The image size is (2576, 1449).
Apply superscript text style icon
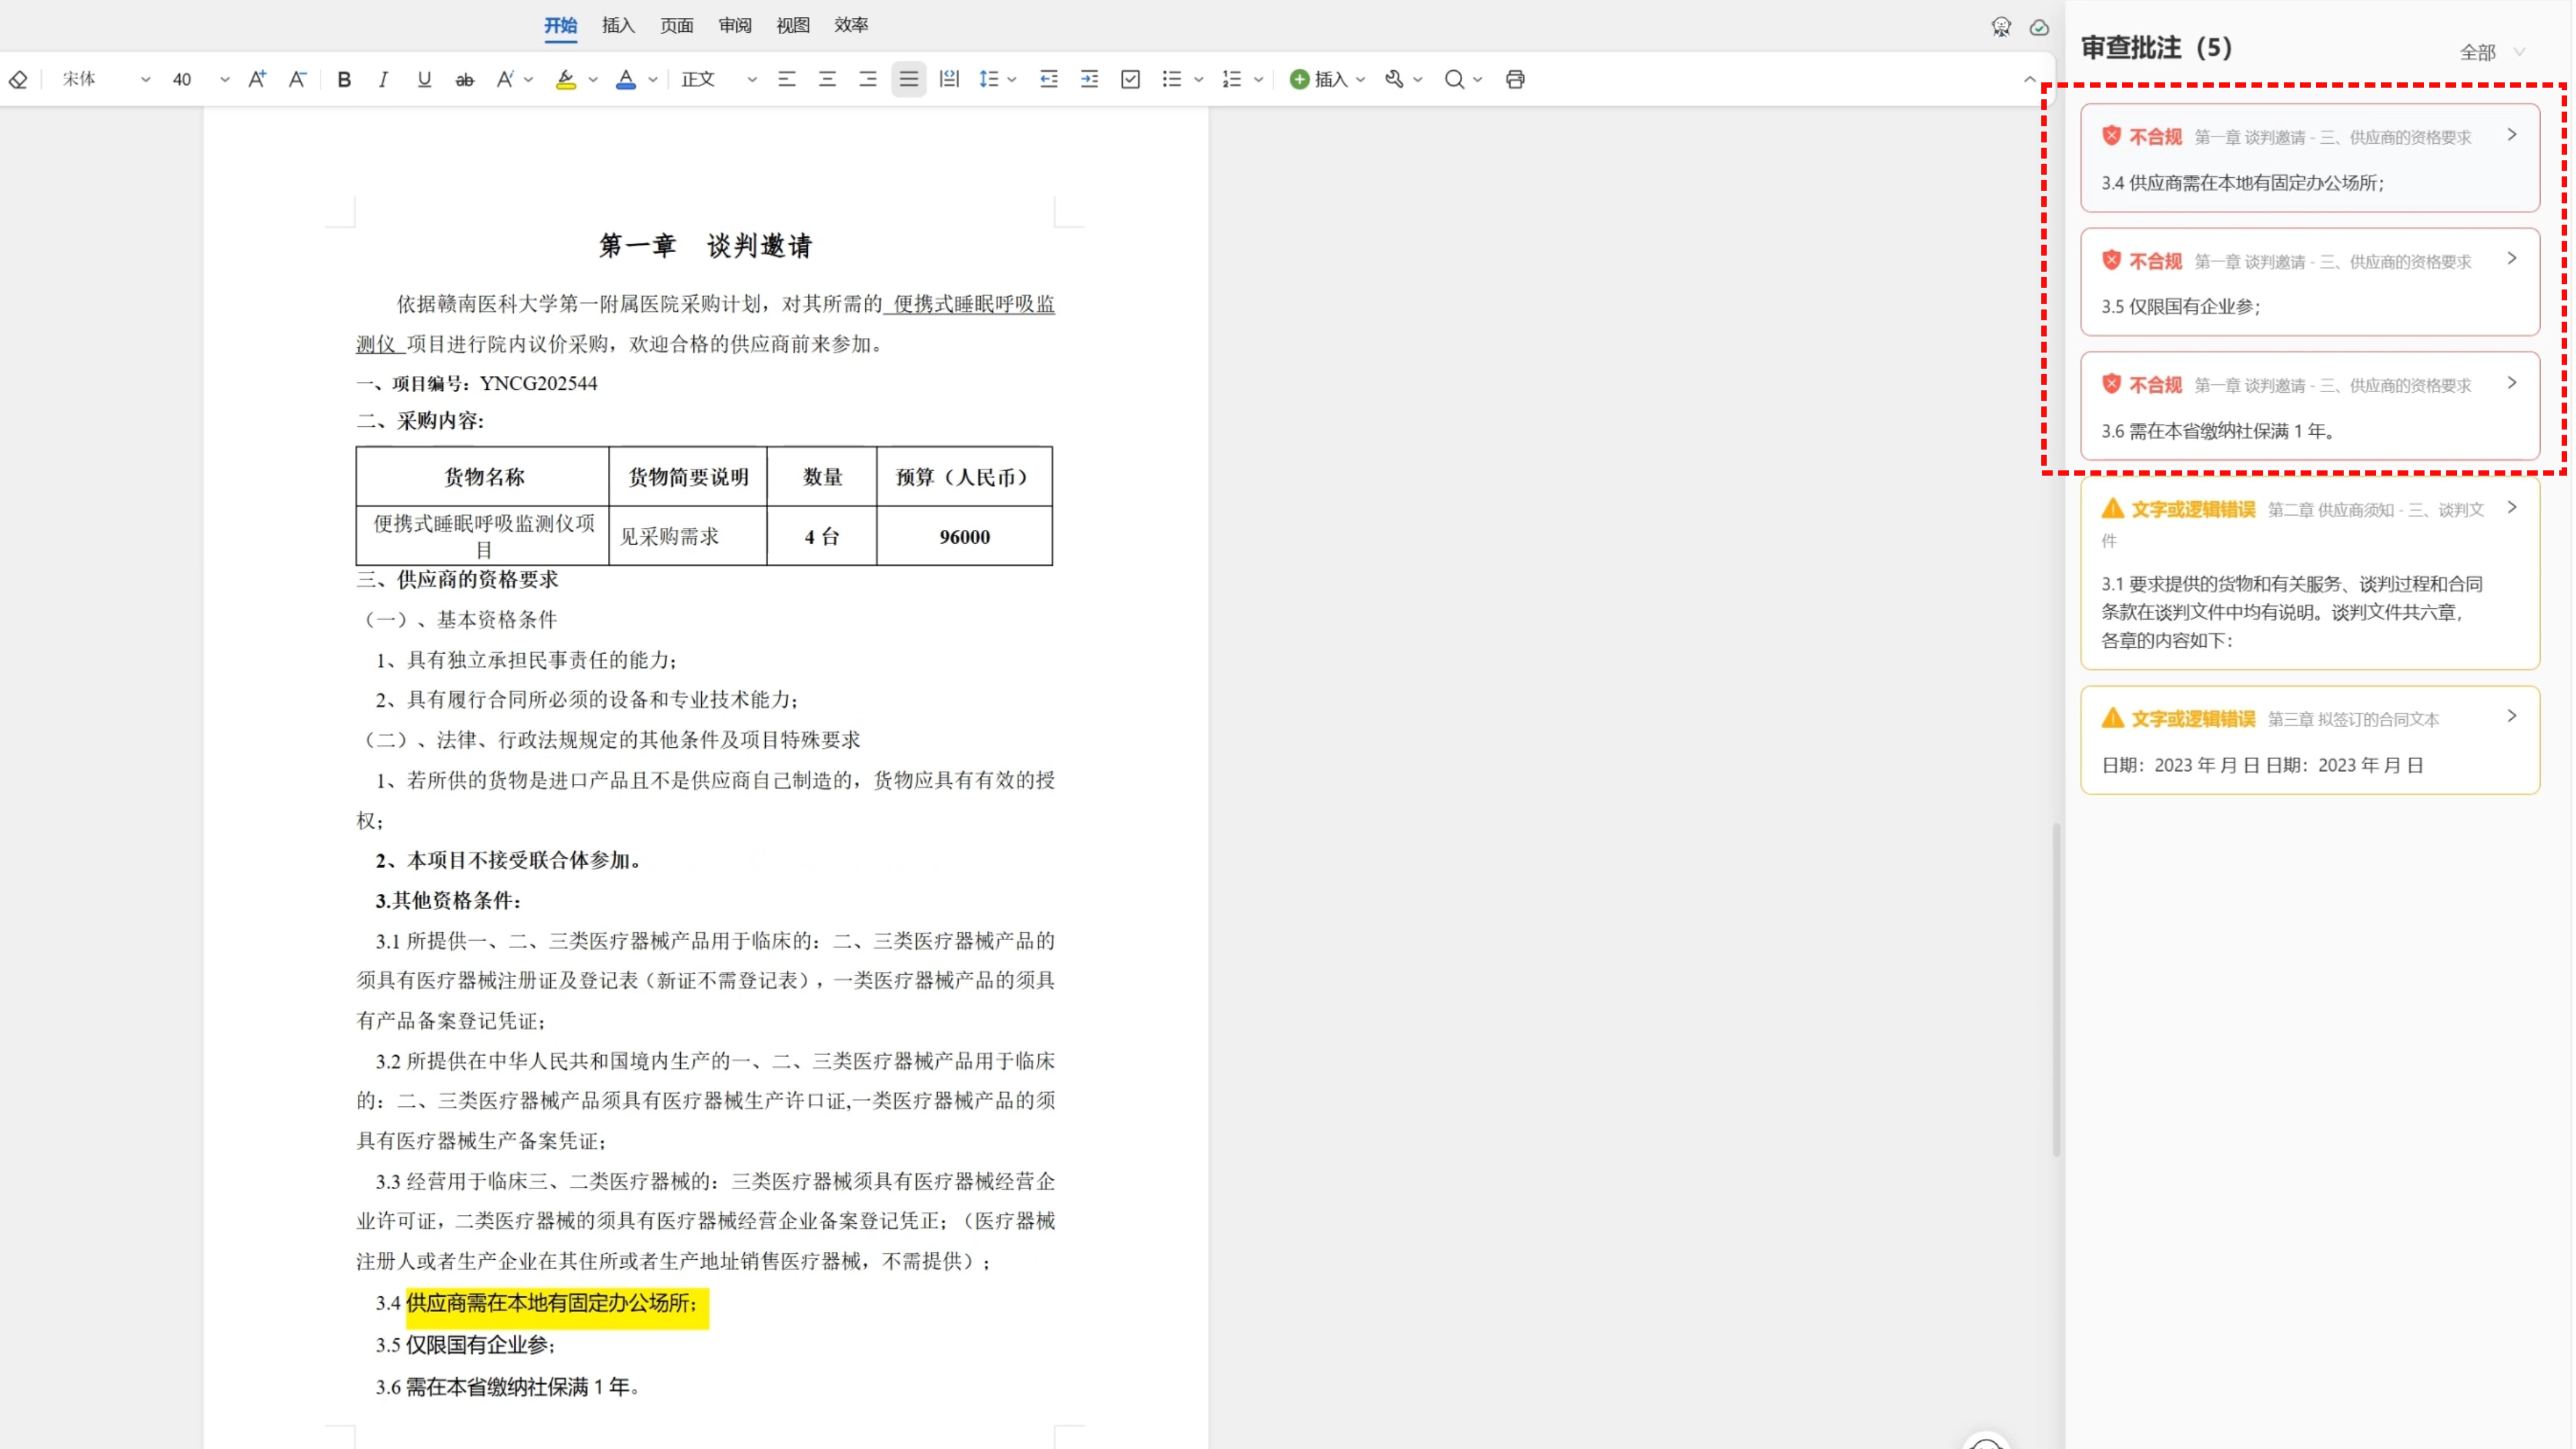coord(505,79)
